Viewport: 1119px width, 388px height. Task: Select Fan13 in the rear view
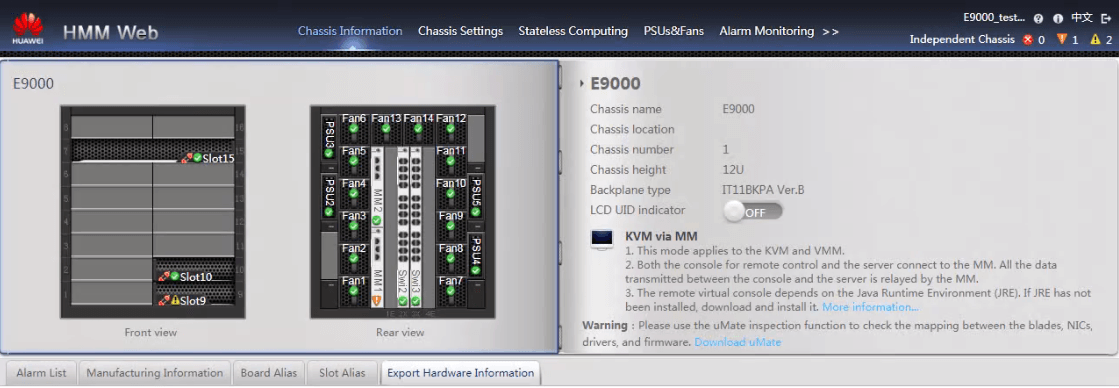(386, 124)
